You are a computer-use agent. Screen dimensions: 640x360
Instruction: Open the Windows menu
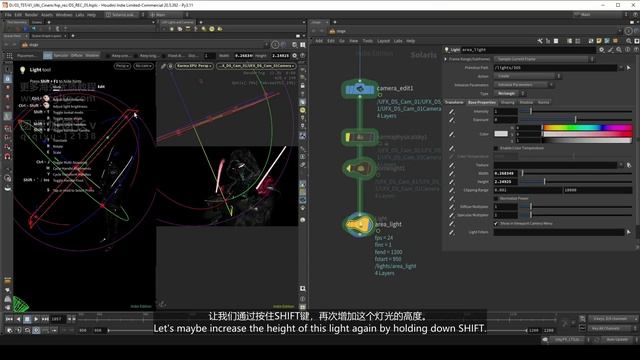click(64, 15)
